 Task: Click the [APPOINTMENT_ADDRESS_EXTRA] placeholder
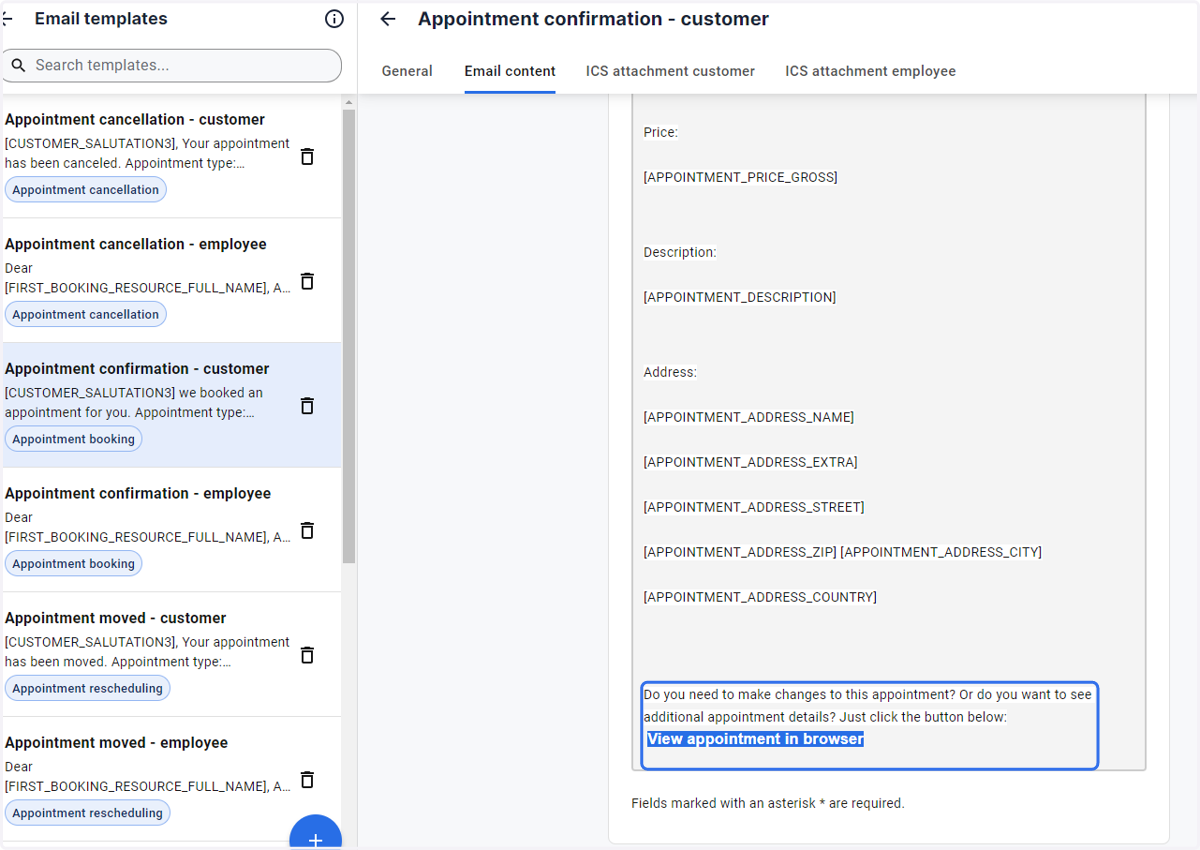click(x=750, y=462)
